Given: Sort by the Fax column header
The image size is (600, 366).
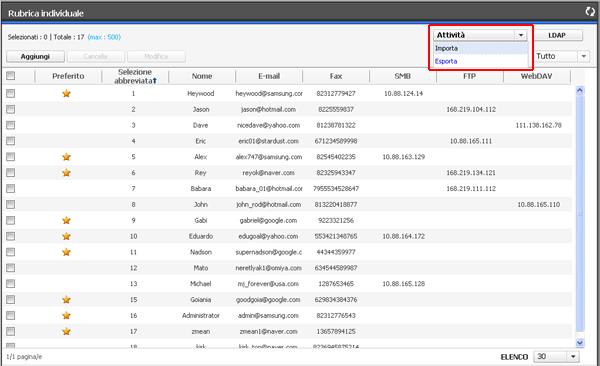Looking at the screenshot, I should [336, 76].
